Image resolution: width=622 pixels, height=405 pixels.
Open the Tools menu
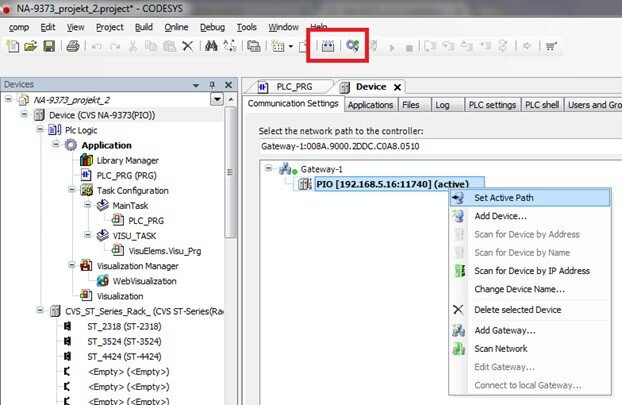click(x=247, y=27)
